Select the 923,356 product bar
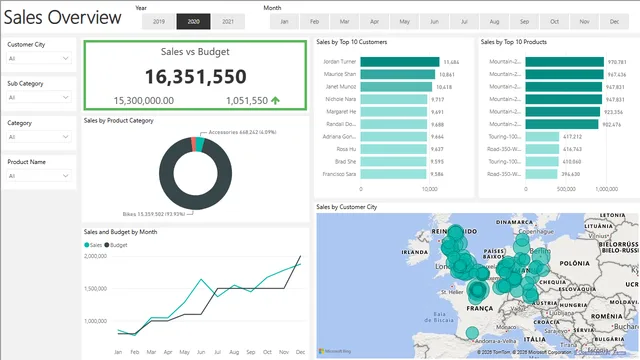The height and width of the screenshot is (360, 640). (x=562, y=111)
